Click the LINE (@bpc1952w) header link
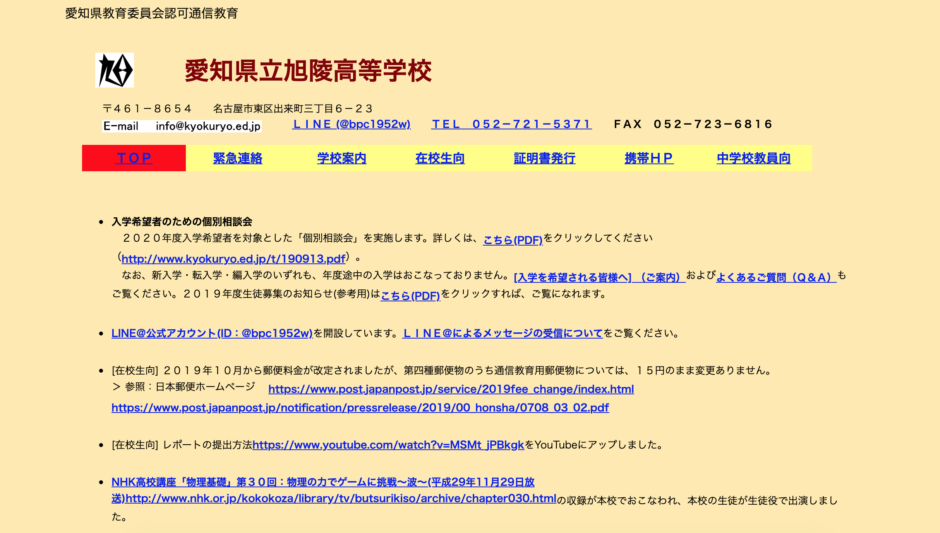The height and width of the screenshot is (533, 940). click(351, 125)
